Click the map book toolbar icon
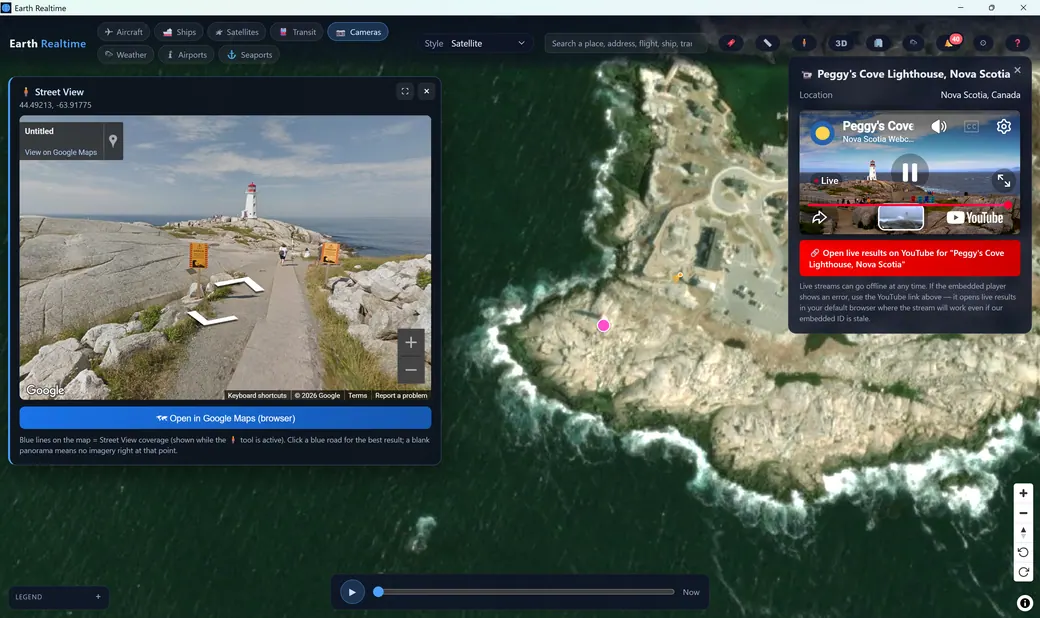Image resolution: width=1040 pixels, height=618 pixels. click(x=878, y=43)
